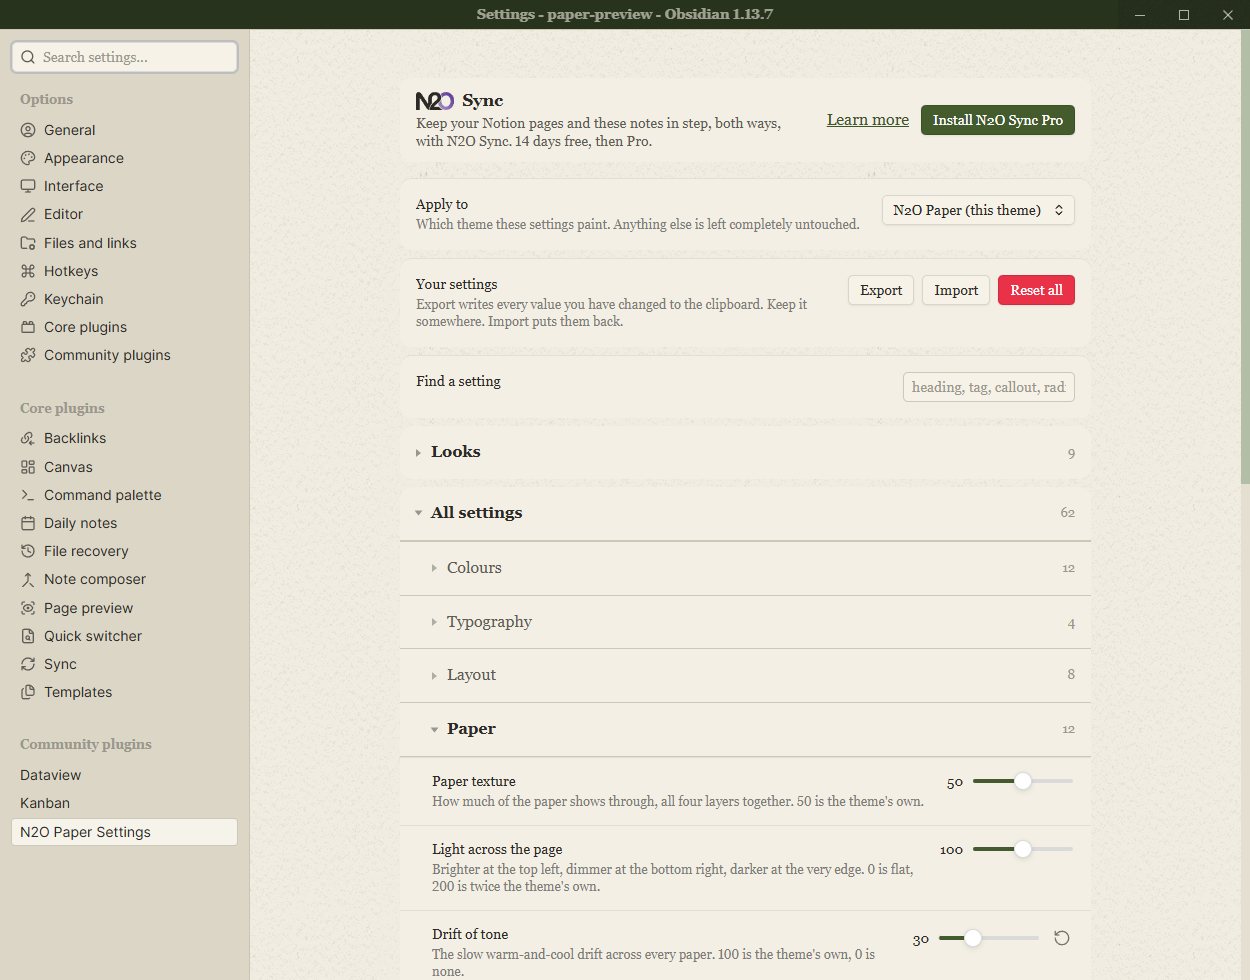Click the Community plugins puzzle icon

28,355
